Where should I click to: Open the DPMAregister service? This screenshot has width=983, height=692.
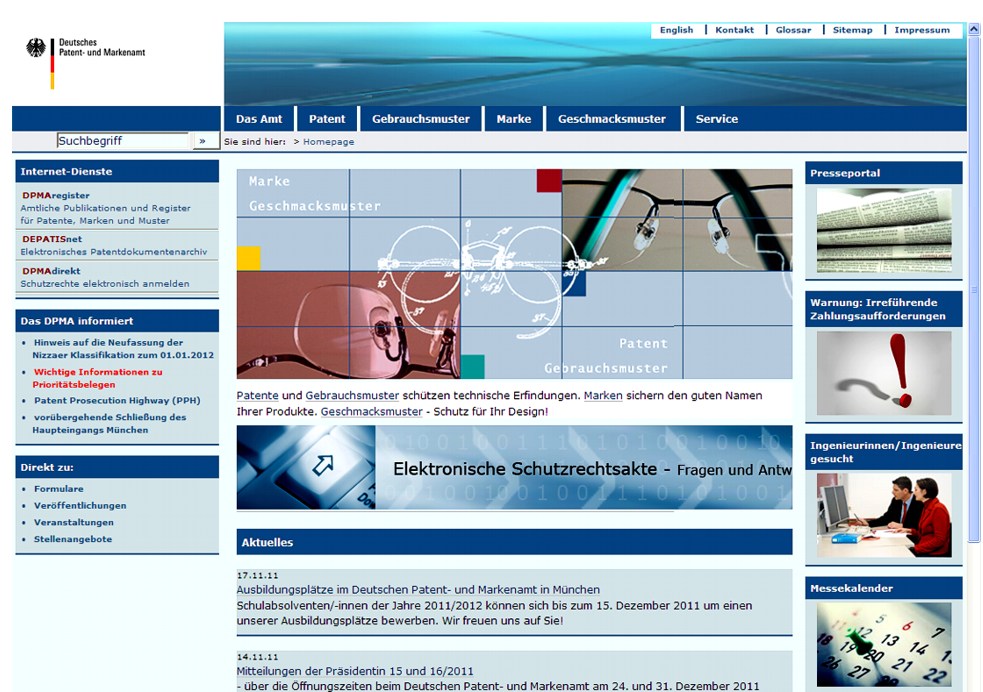[x=56, y=196]
